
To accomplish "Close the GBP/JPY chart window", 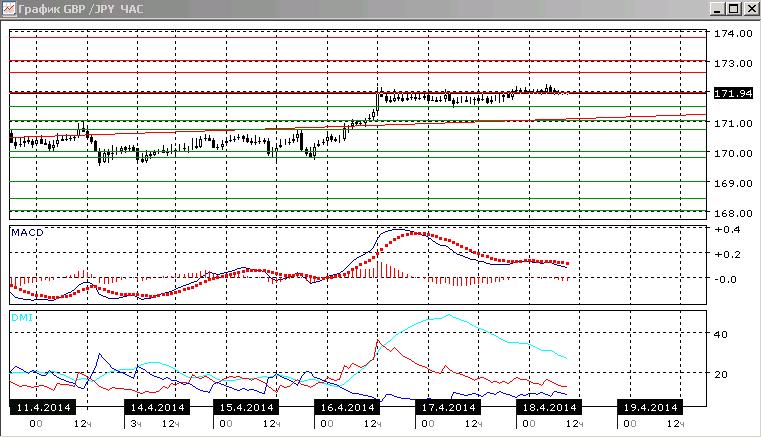I will pos(750,9).
